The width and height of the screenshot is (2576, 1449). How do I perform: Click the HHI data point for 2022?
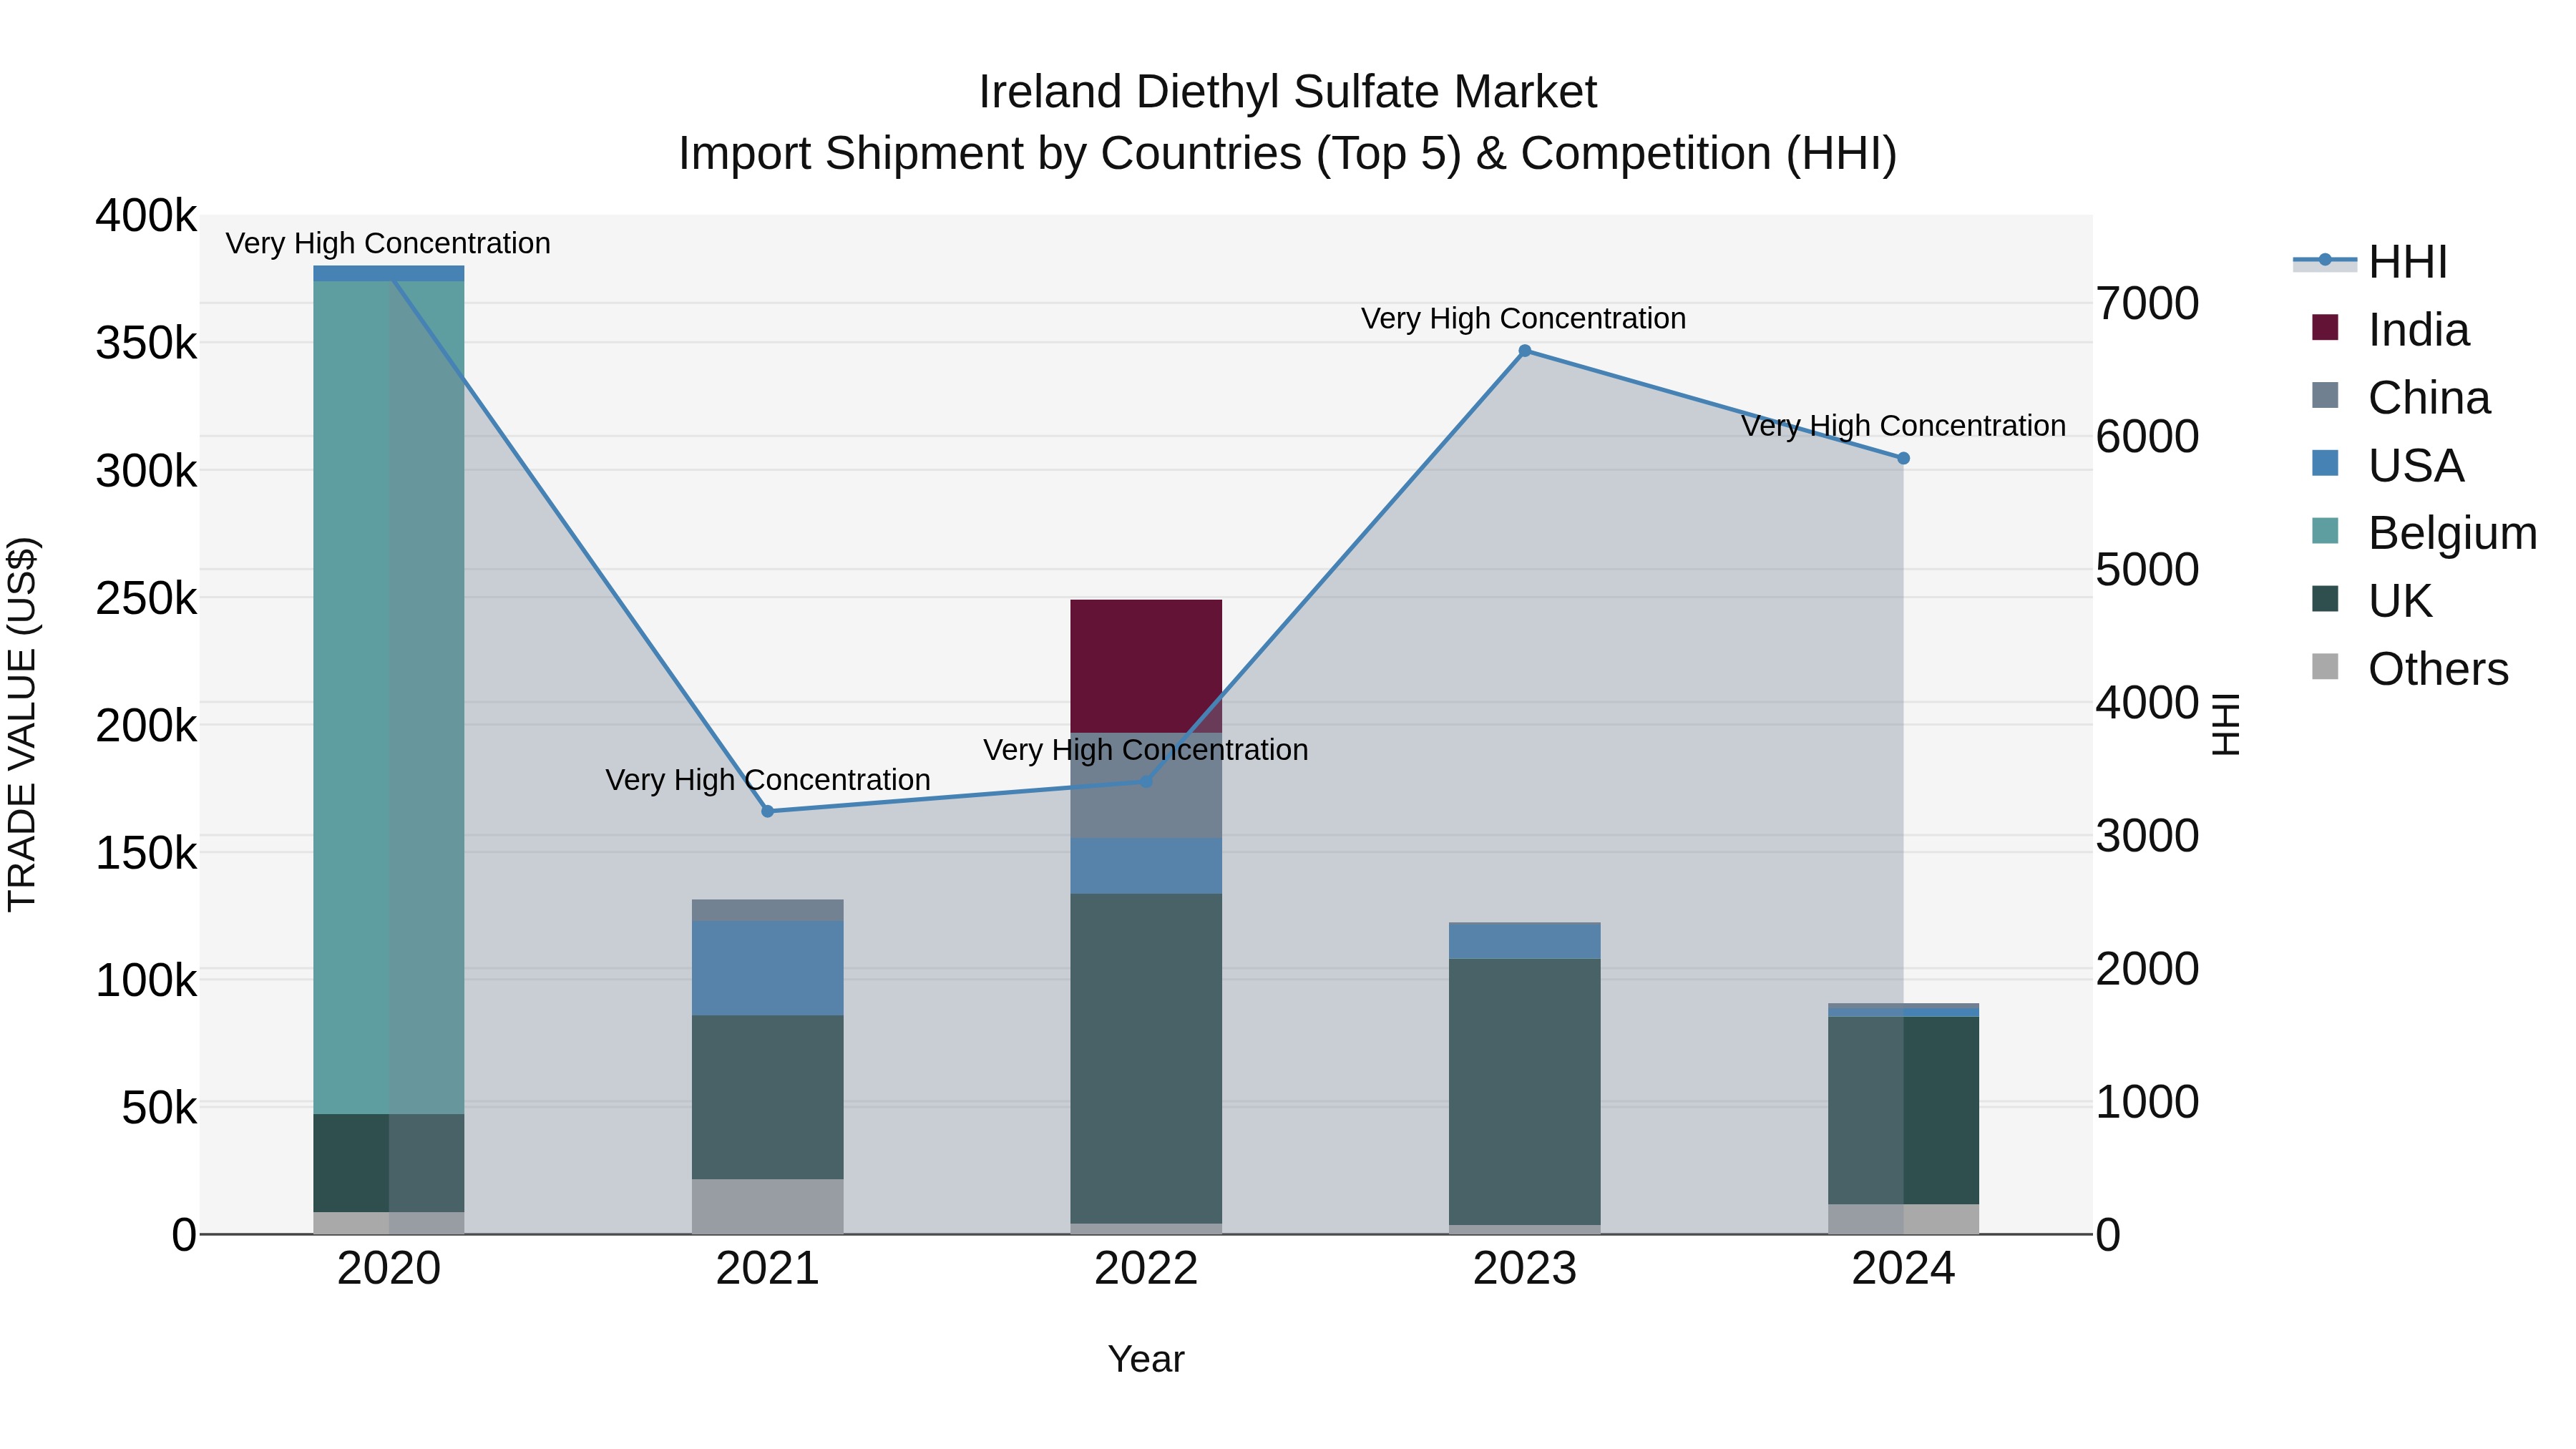pyautogui.click(x=1146, y=781)
